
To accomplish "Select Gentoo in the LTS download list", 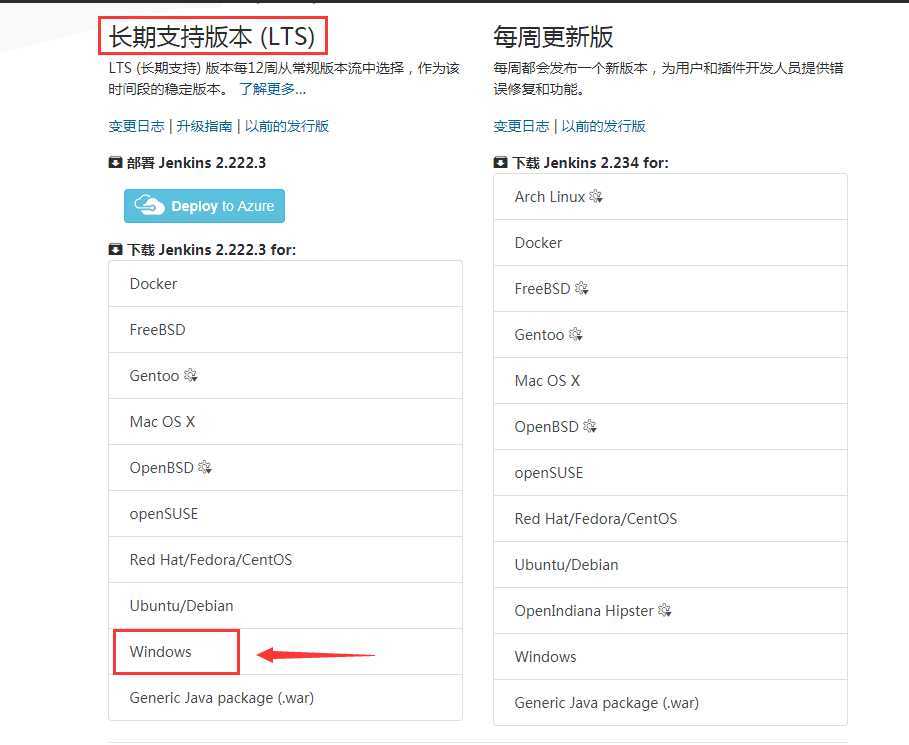I will 285,376.
